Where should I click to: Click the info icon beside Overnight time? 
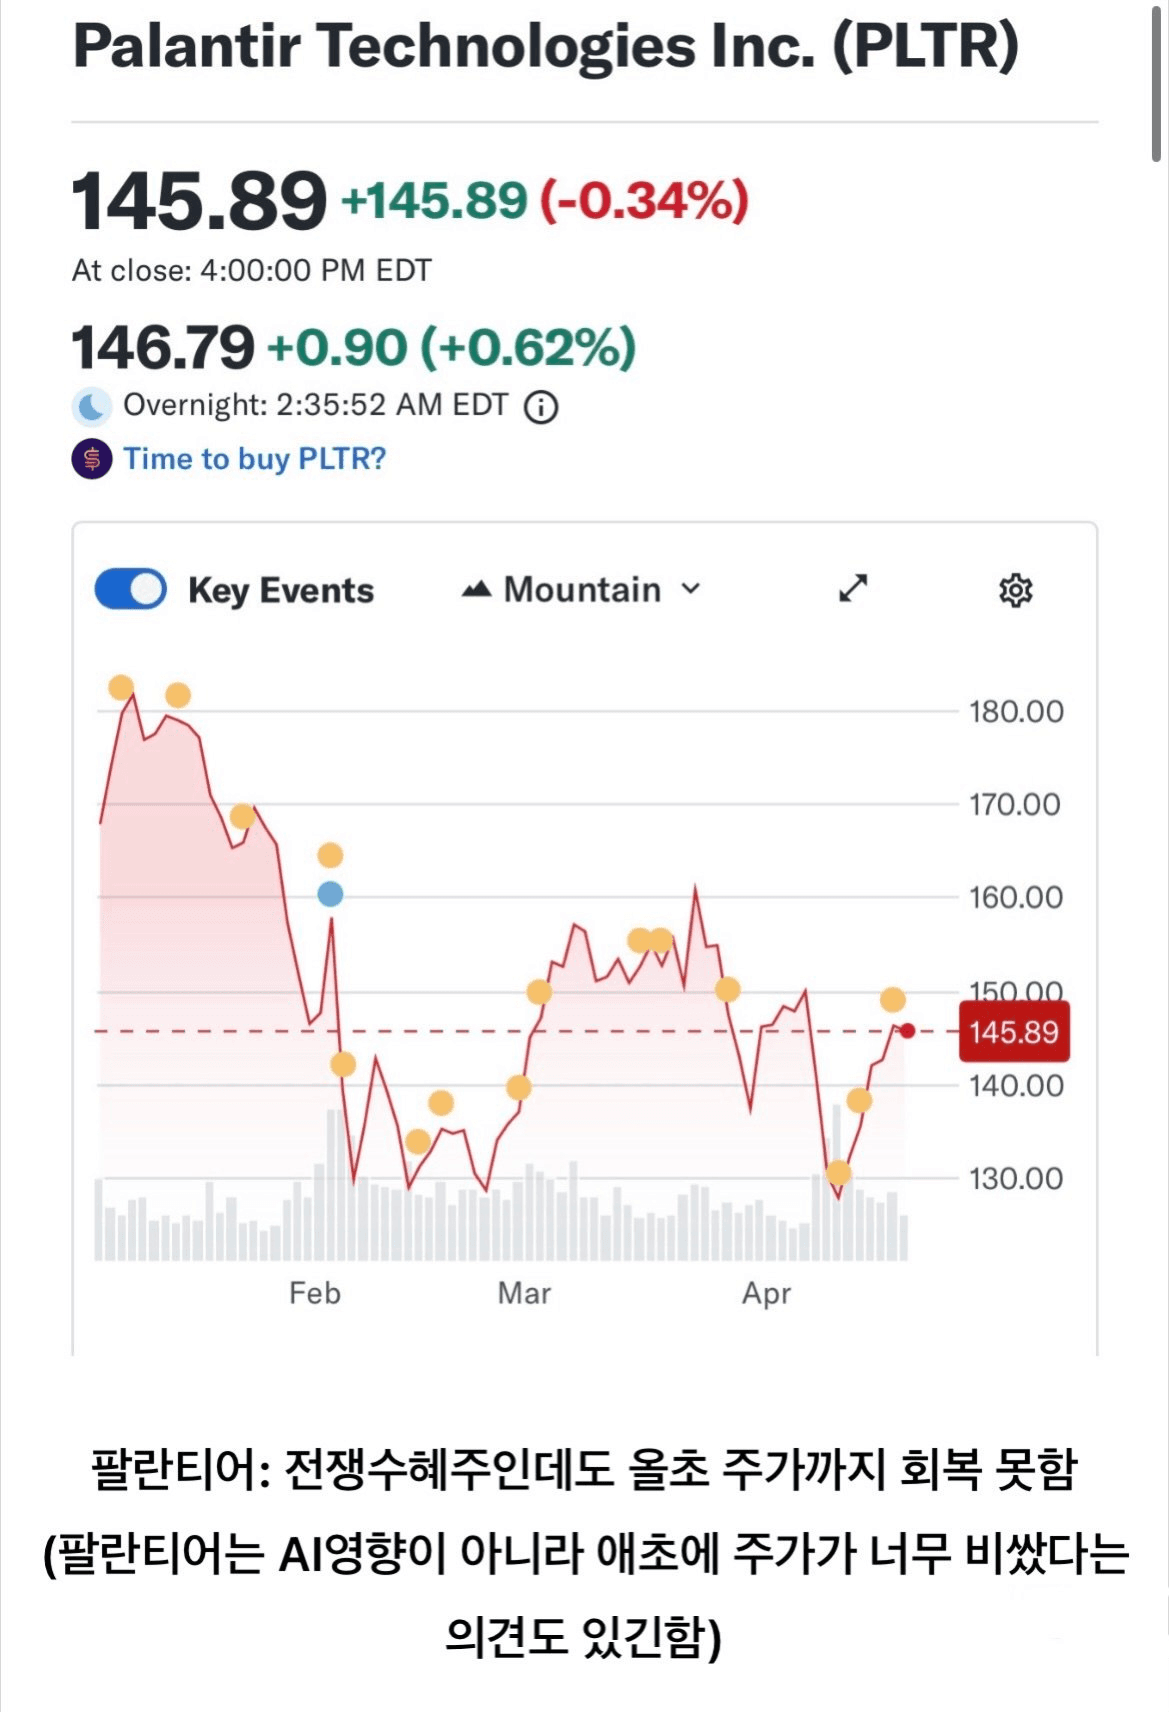point(541,407)
